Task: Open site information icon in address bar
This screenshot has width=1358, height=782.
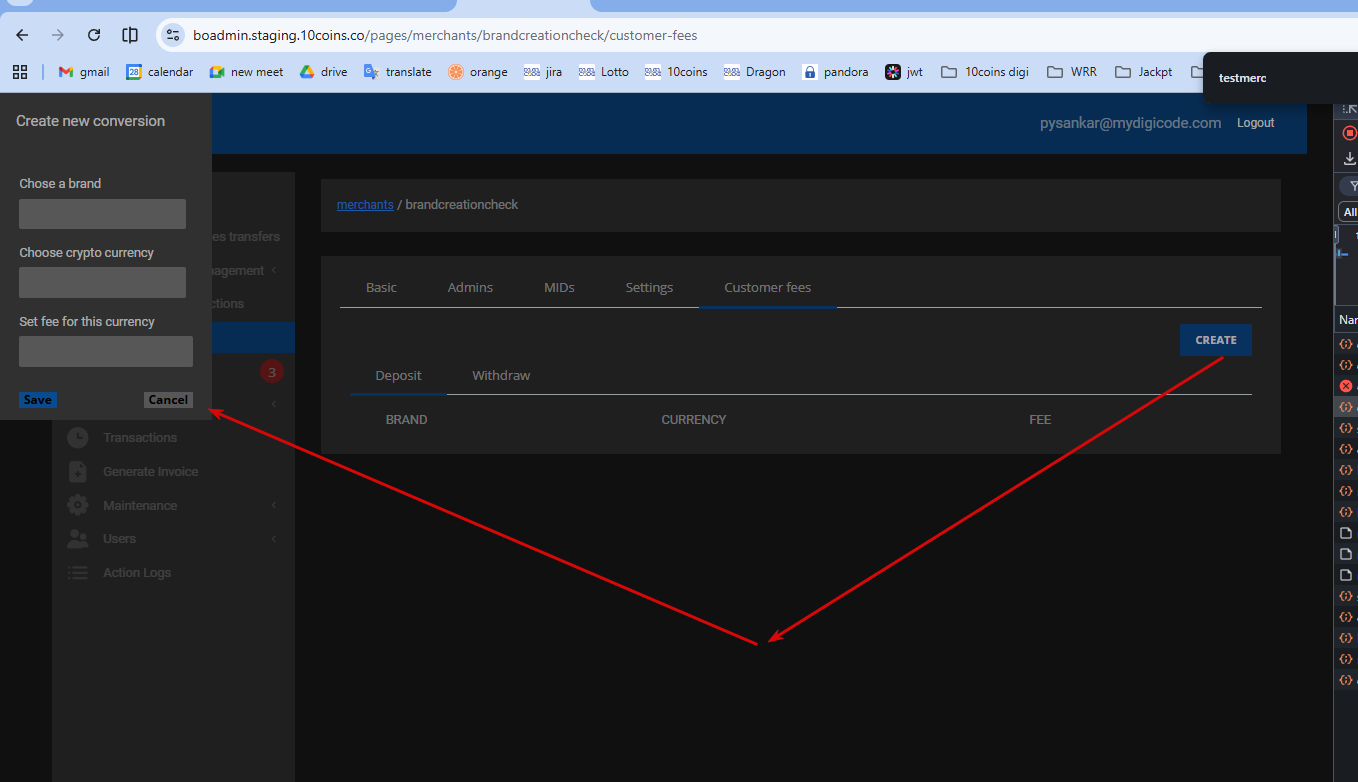Action: [x=173, y=35]
